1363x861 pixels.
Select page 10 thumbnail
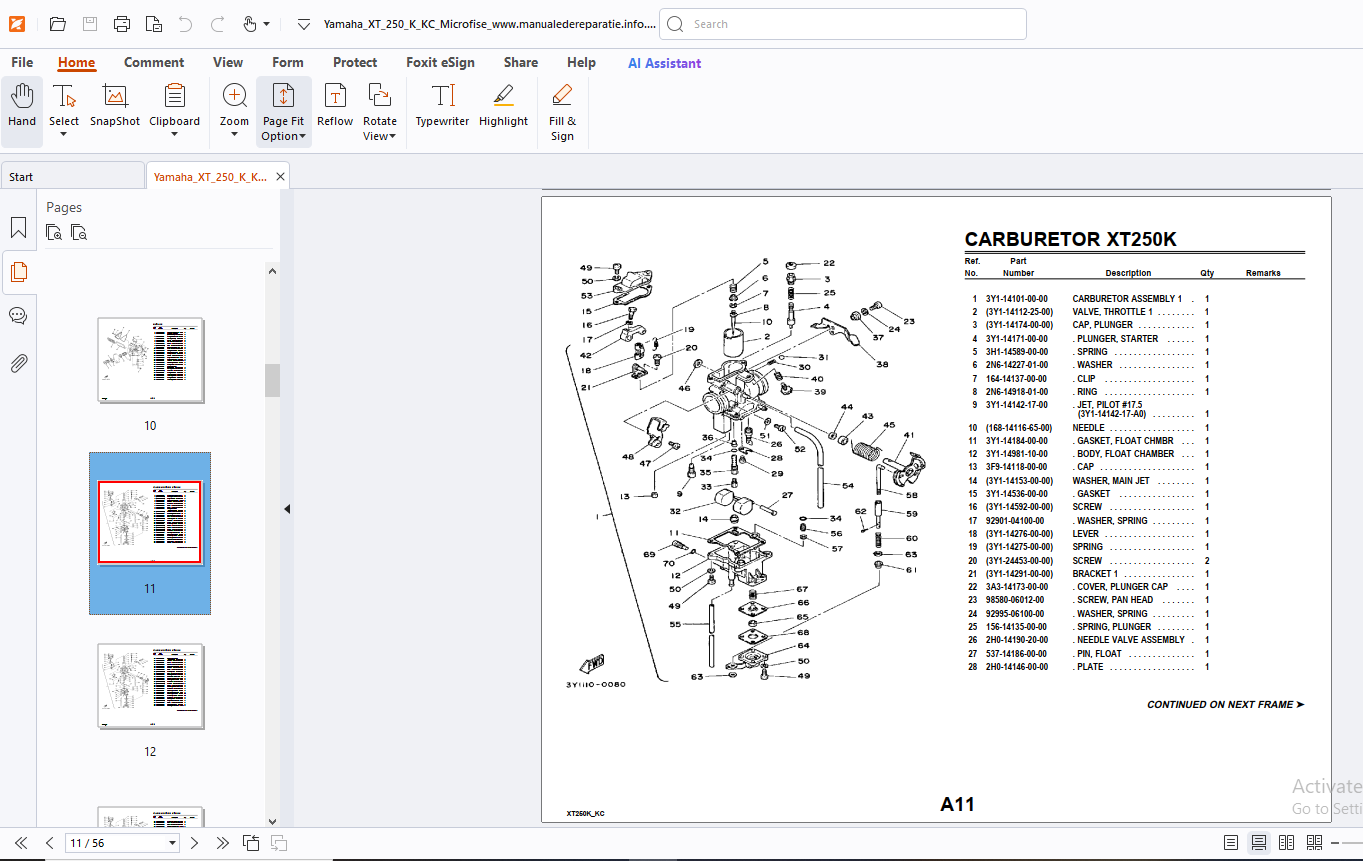150,360
